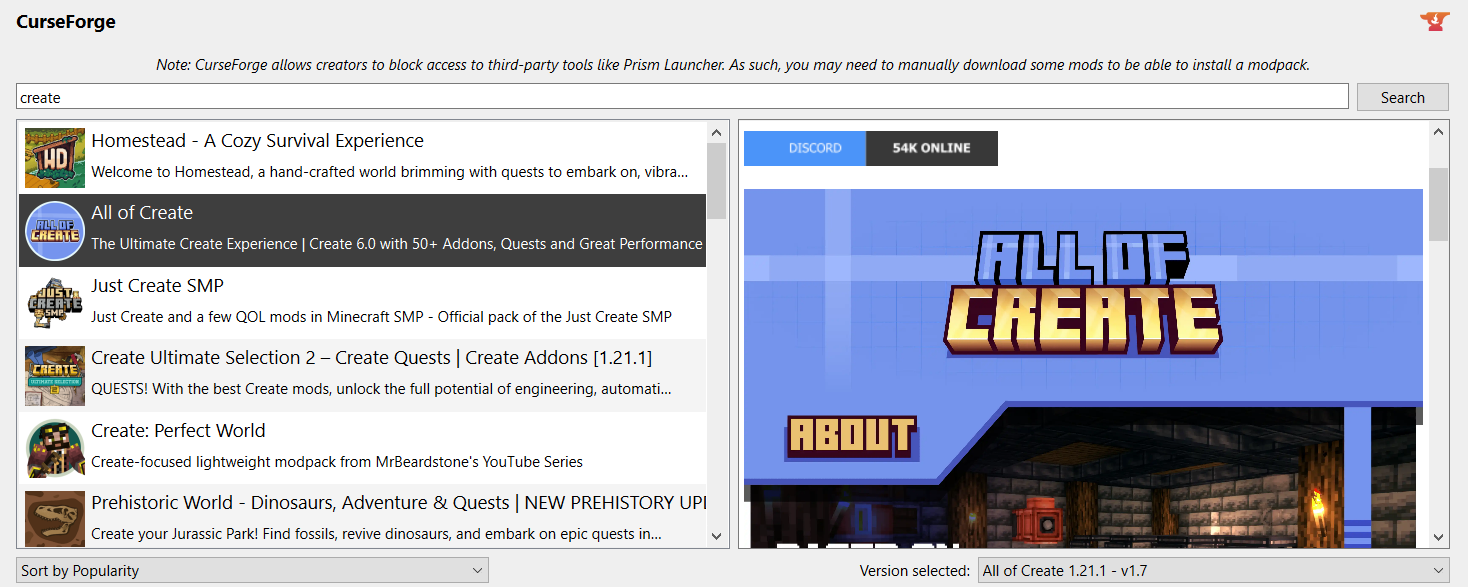This screenshot has width=1468, height=587.
Task: Click the modpack list scrollbar thumb
Action: (x=716, y=181)
